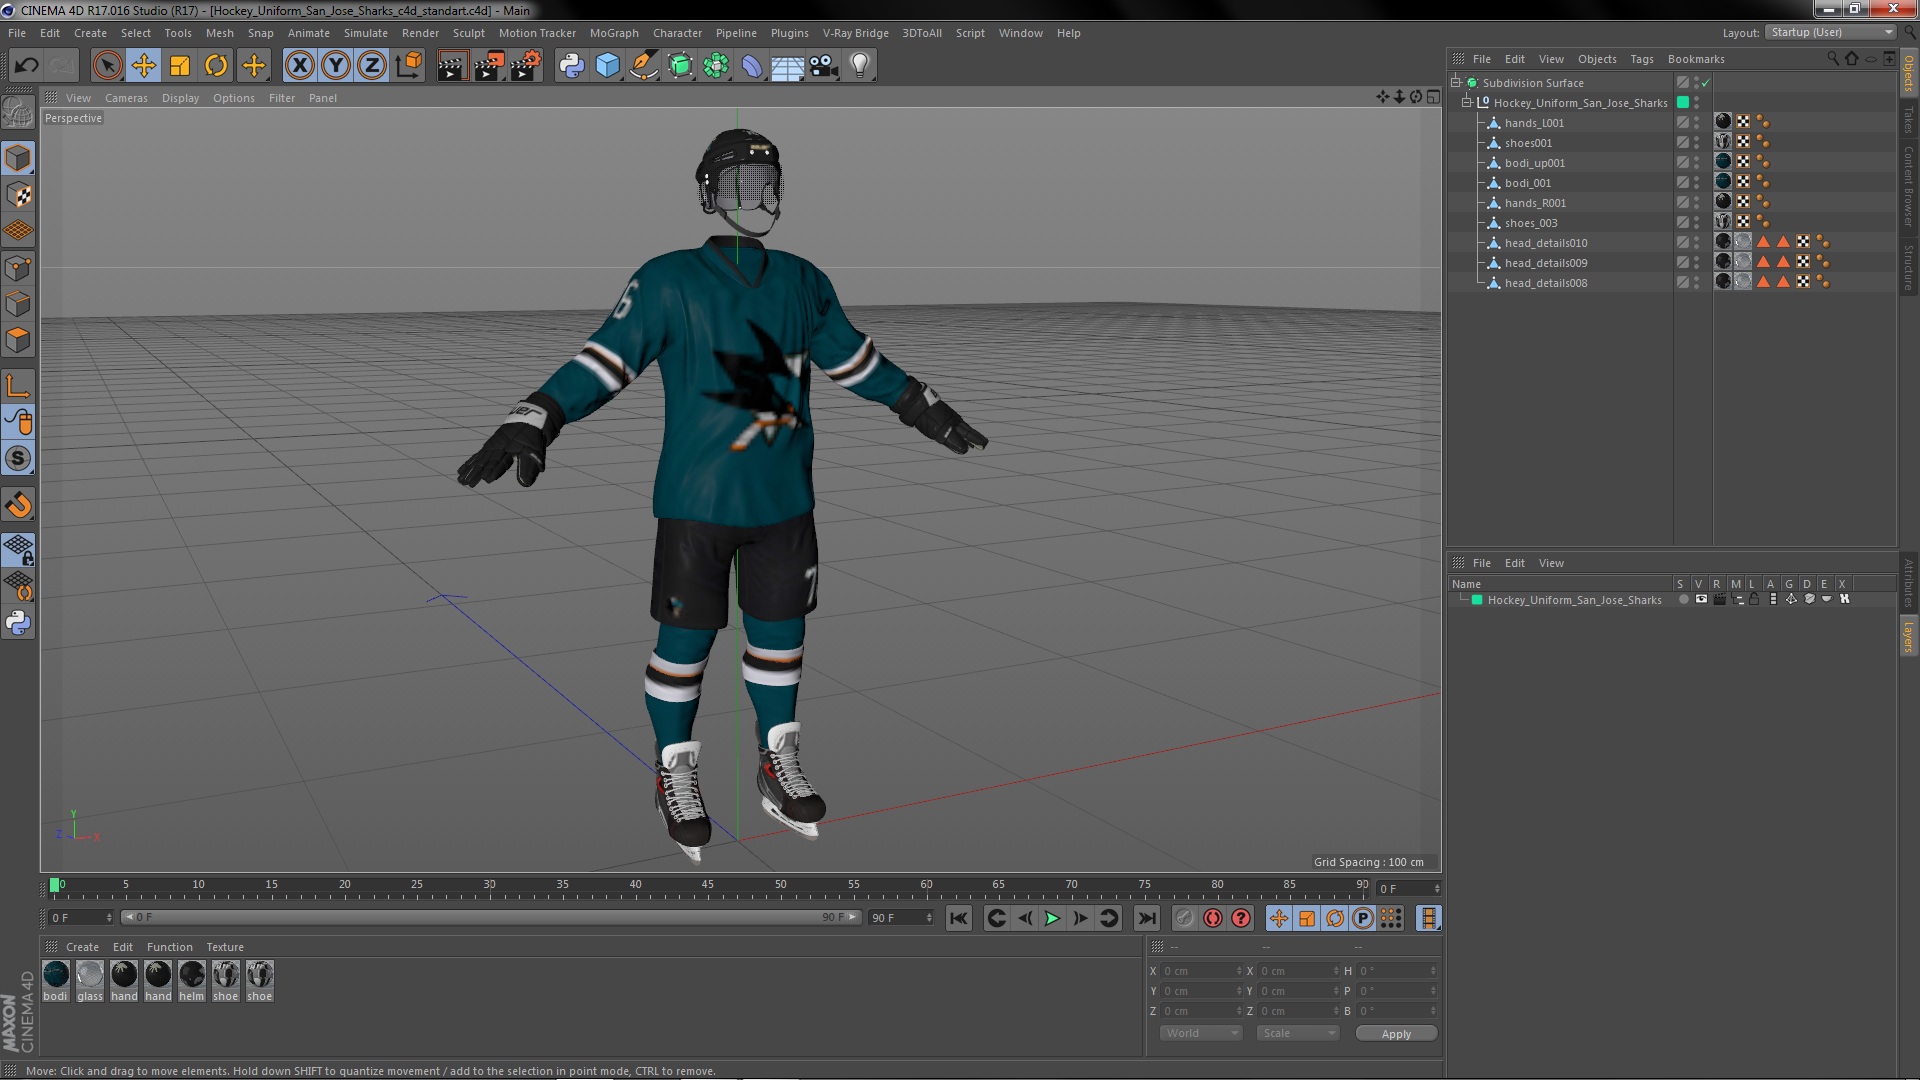Go to start of animation

tap(958, 918)
